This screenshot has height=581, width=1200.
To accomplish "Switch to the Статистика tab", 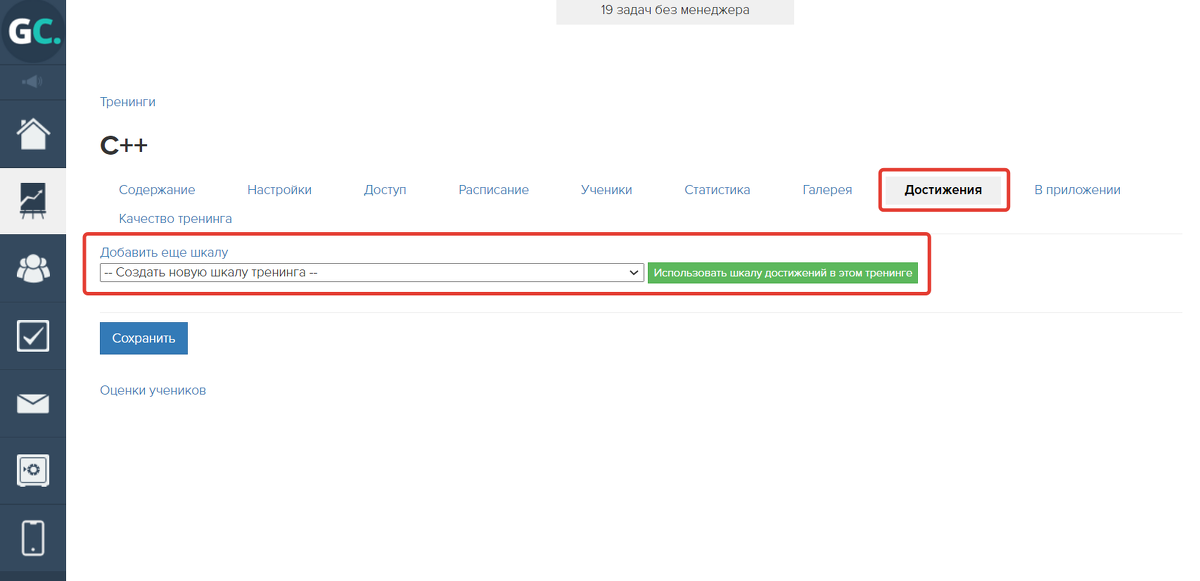I will coord(717,190).
